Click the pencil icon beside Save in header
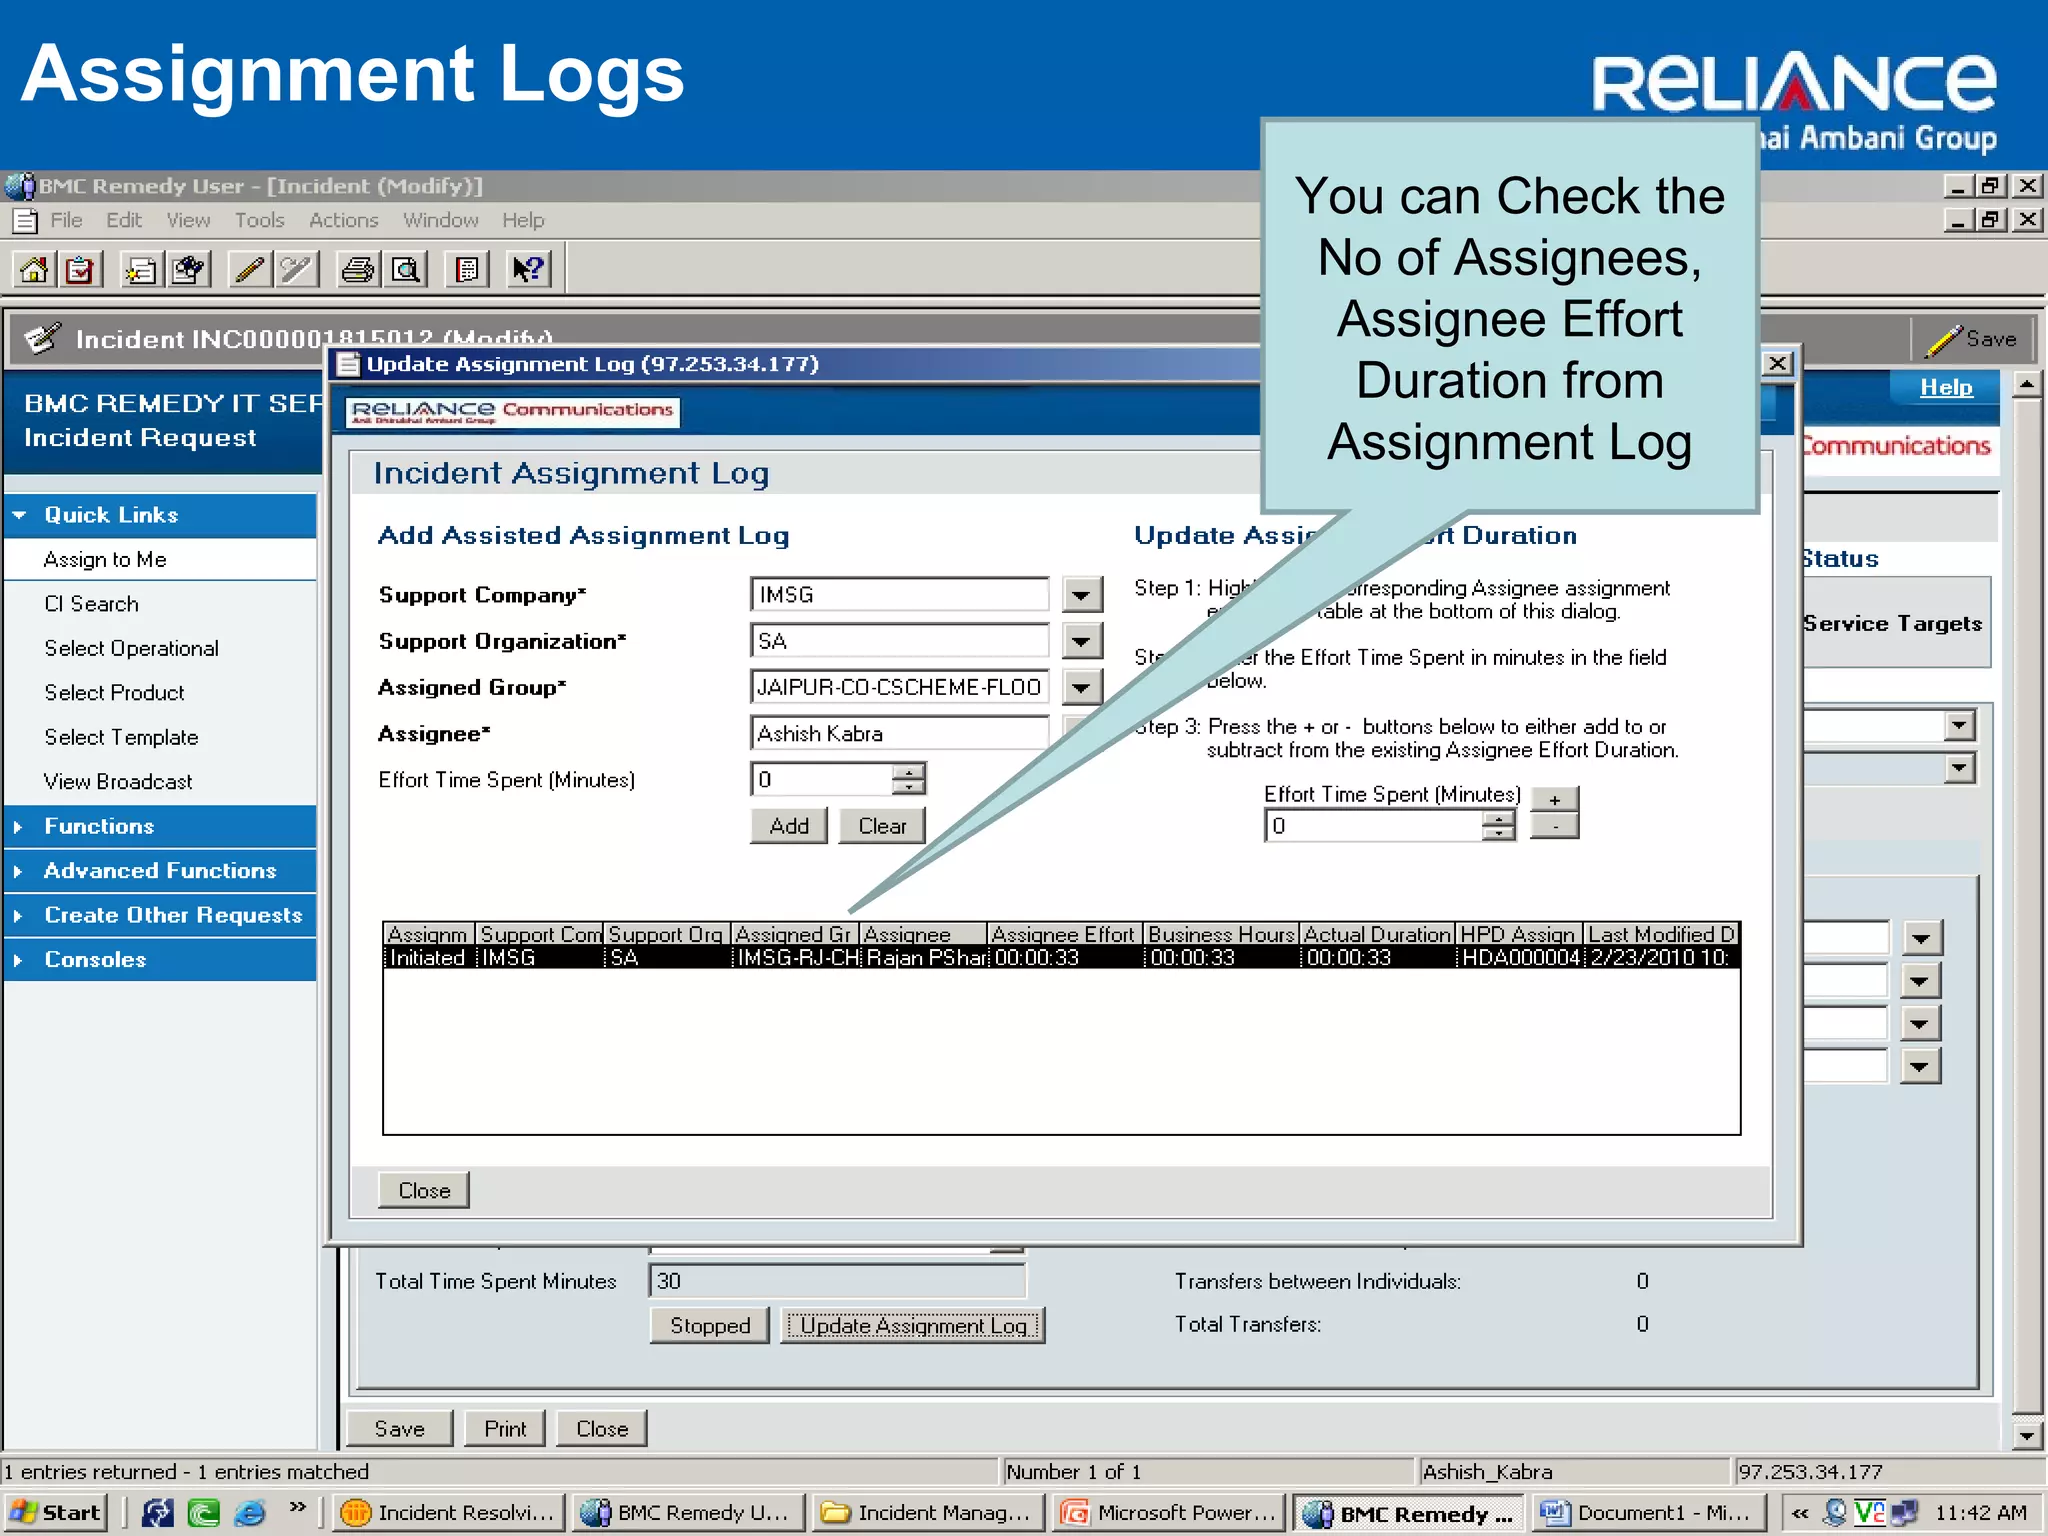2048x1536 pixels. [x=1942, y=339]
